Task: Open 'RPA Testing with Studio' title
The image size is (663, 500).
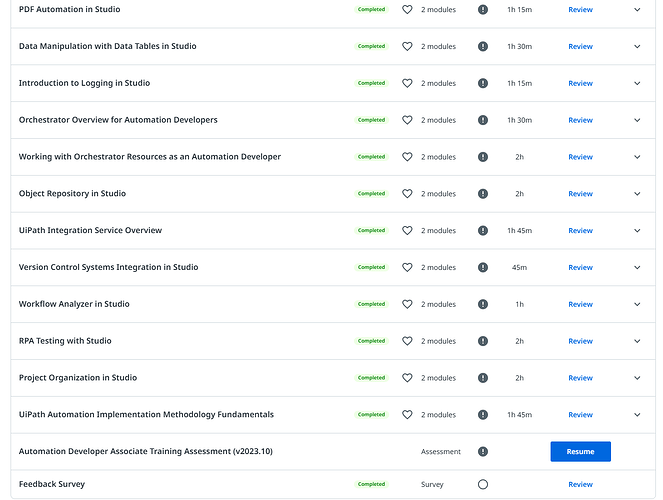Action: 65,341
